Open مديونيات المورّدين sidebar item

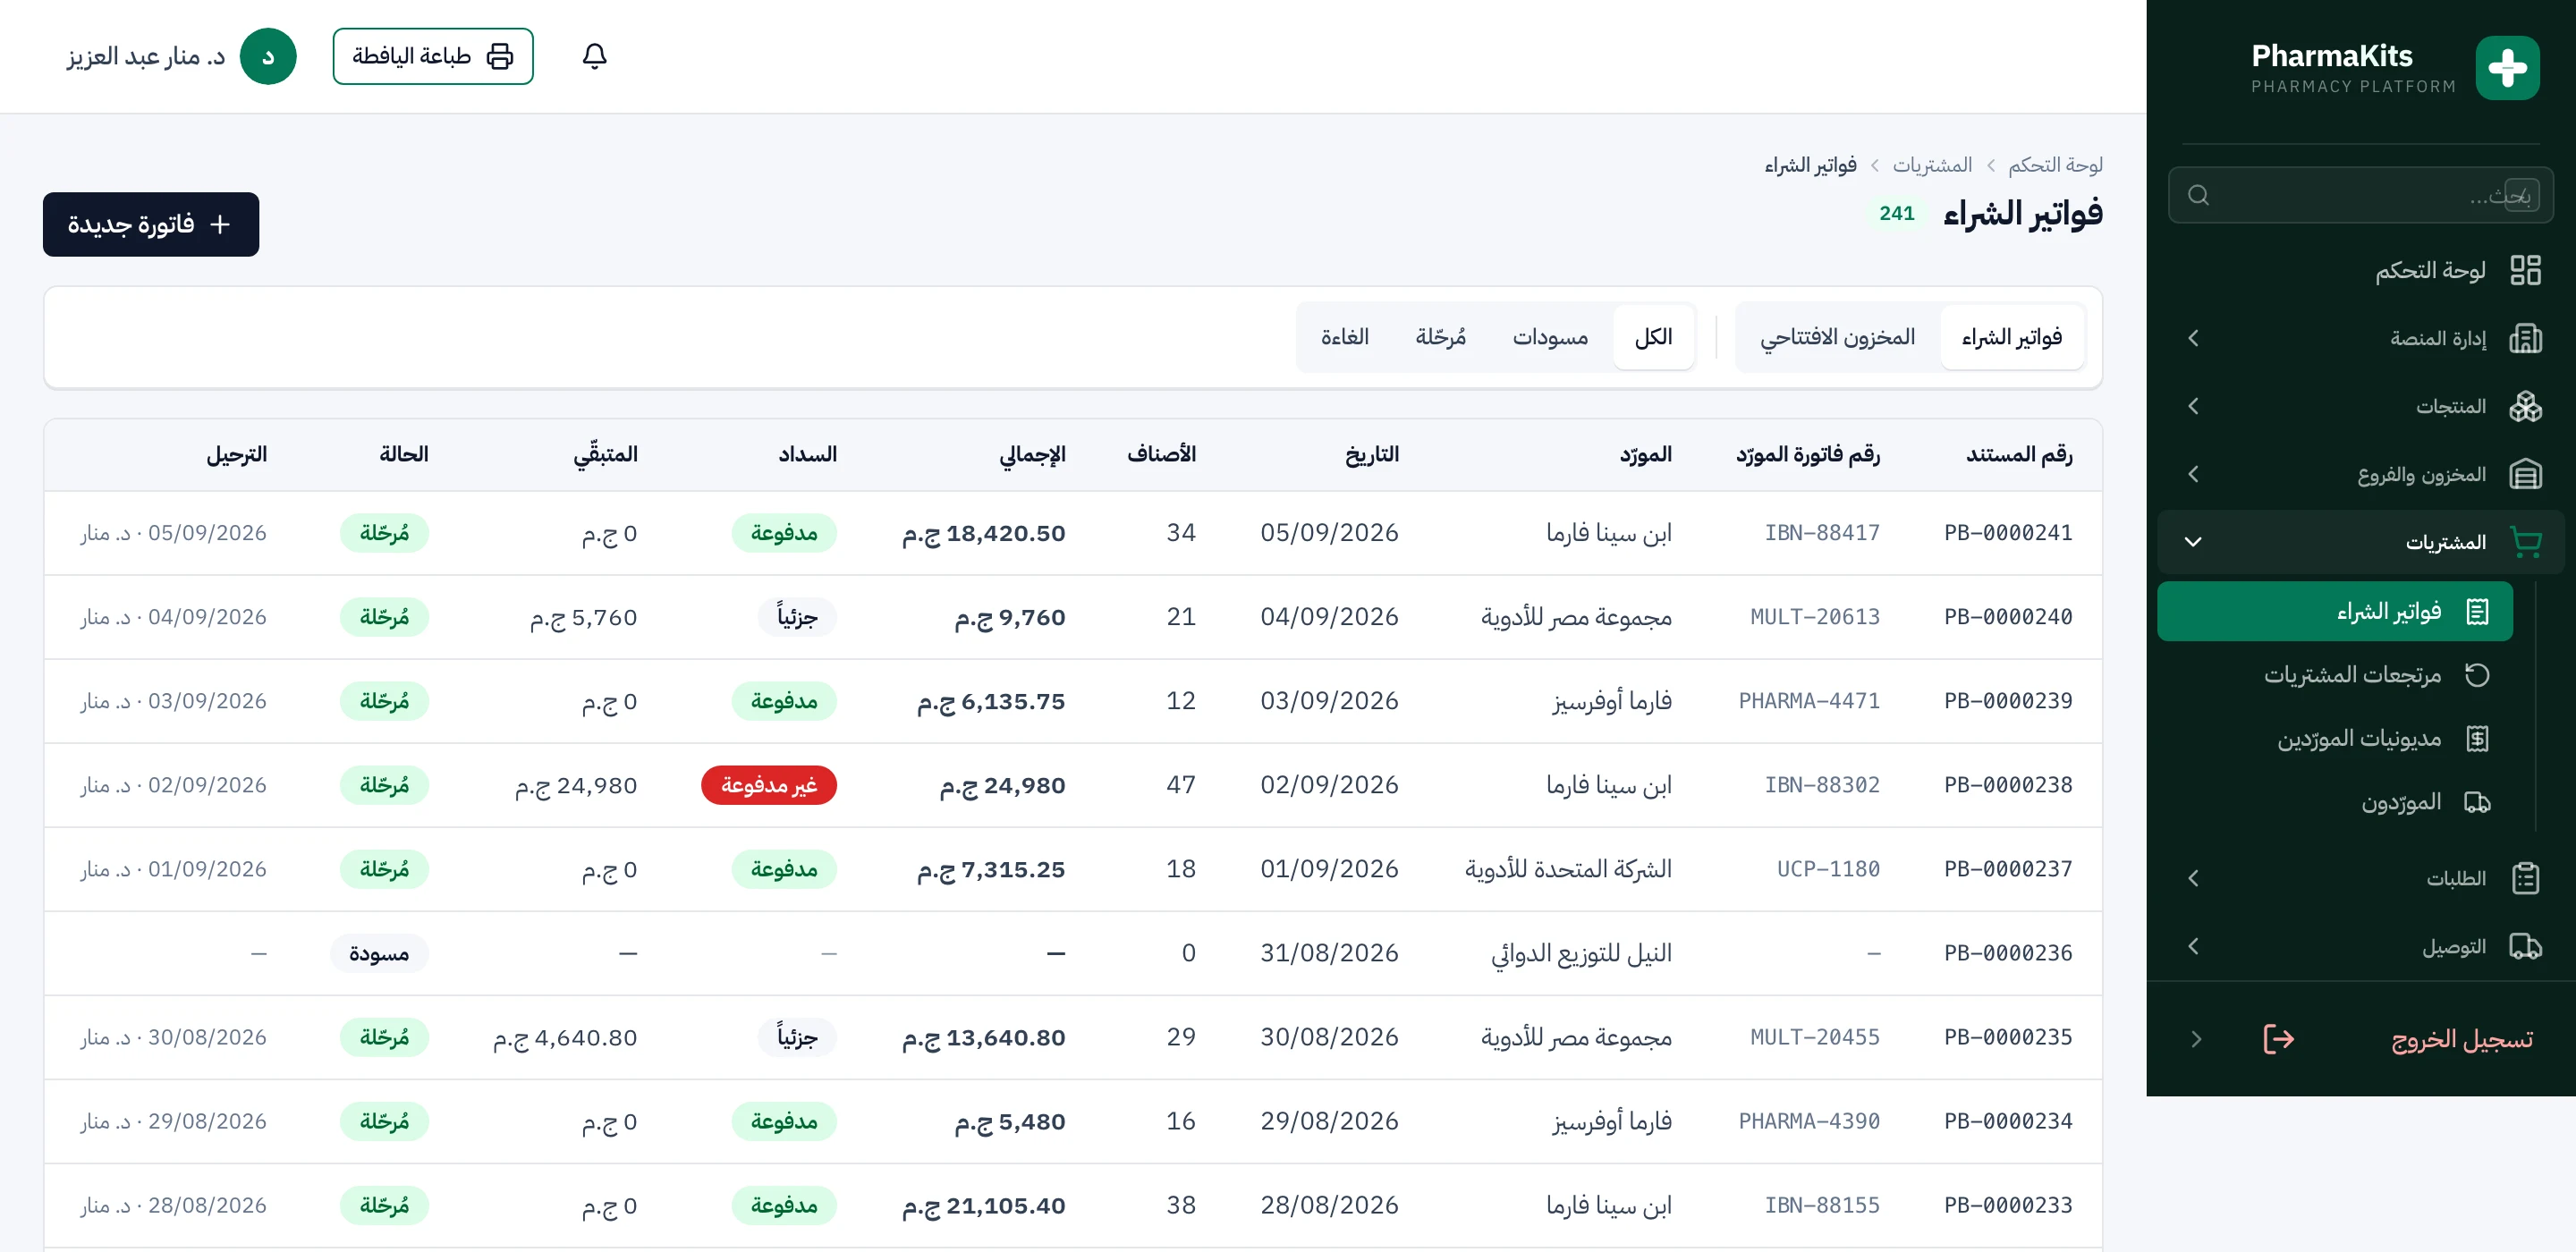point(2335,739)
